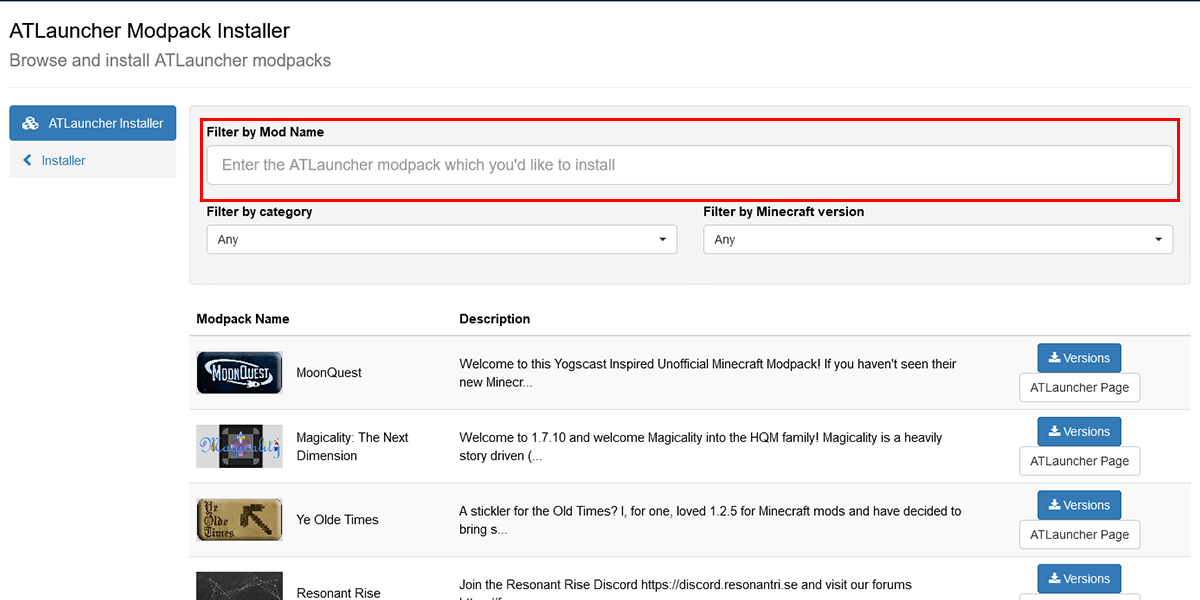This screenshot has width=1200, height=600.
Task: Click the left chevron icon beside Installer
Action: [x=27, y=160]
